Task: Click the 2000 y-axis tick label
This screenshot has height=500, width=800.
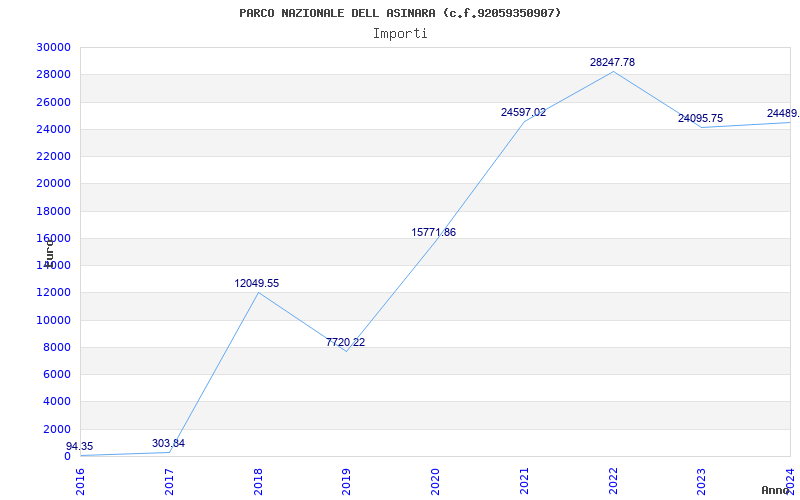Action: [x=56, y=429]
